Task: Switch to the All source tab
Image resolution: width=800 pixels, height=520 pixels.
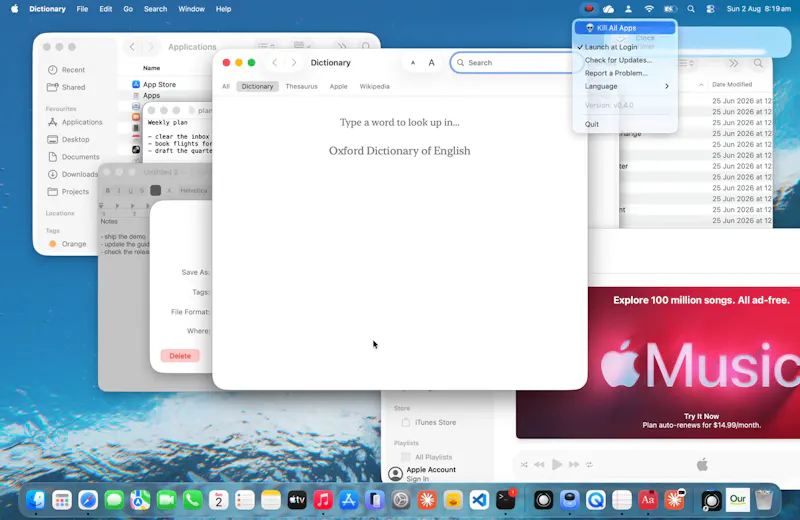Action: [x=226, y=86]
